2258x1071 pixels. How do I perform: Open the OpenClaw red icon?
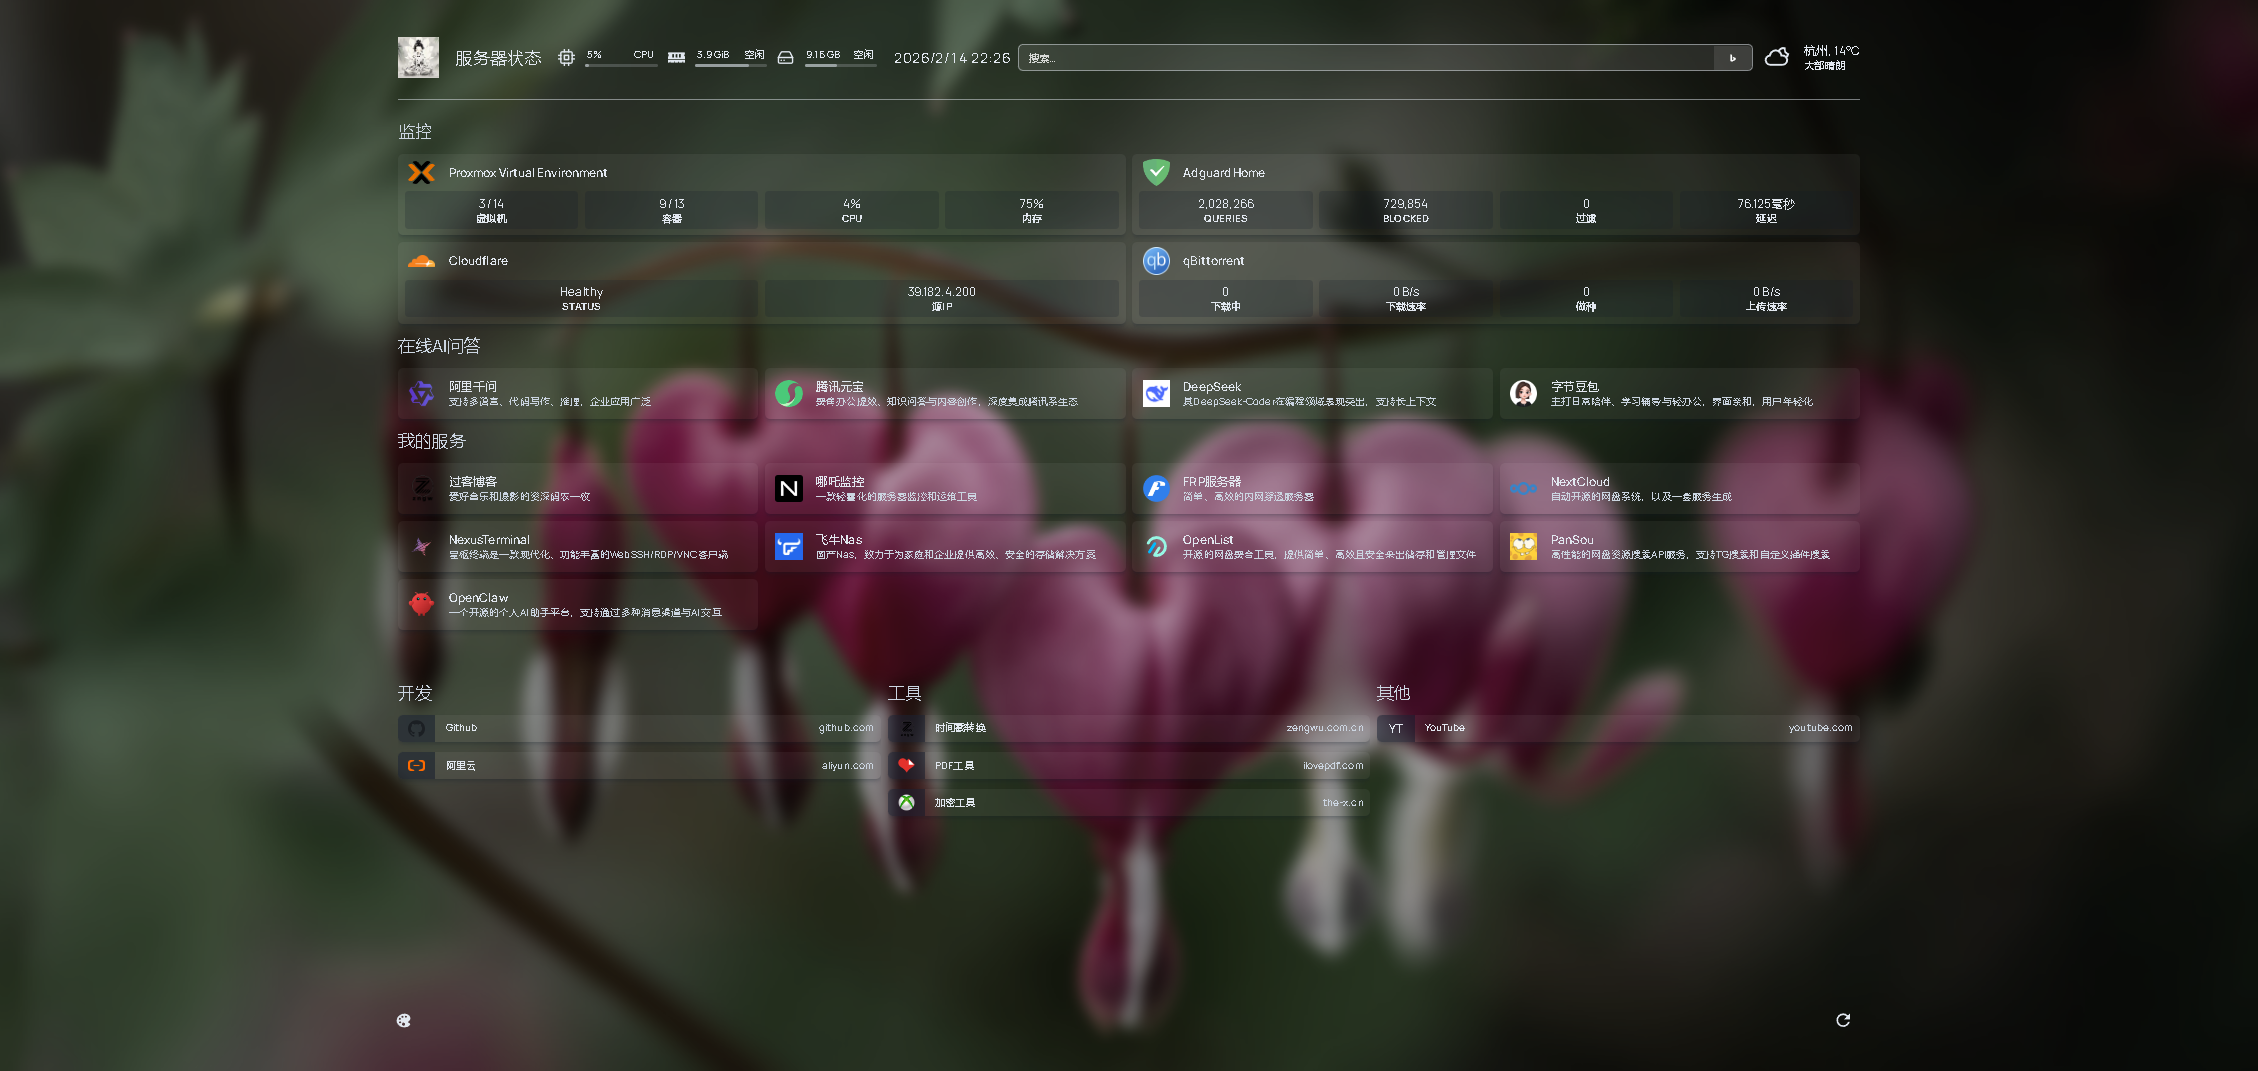click(422, 604)
